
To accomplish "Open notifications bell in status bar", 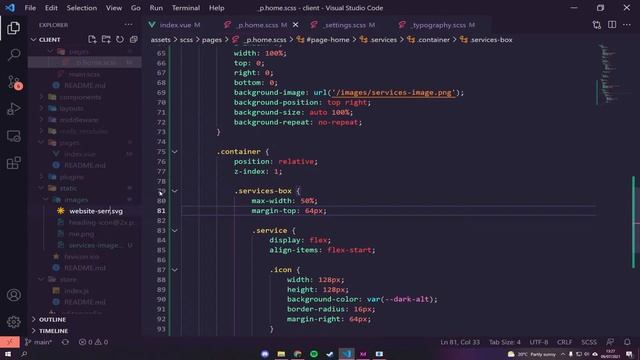I will 627,342.
